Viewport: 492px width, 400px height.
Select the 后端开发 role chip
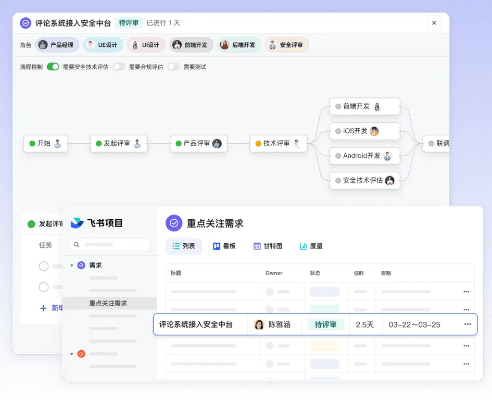[x=239, y=45]
